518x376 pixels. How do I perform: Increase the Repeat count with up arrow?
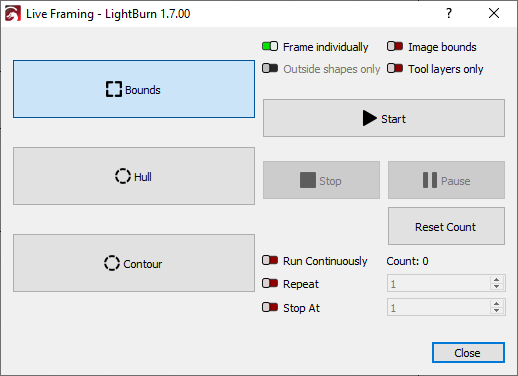click(497, 280)
